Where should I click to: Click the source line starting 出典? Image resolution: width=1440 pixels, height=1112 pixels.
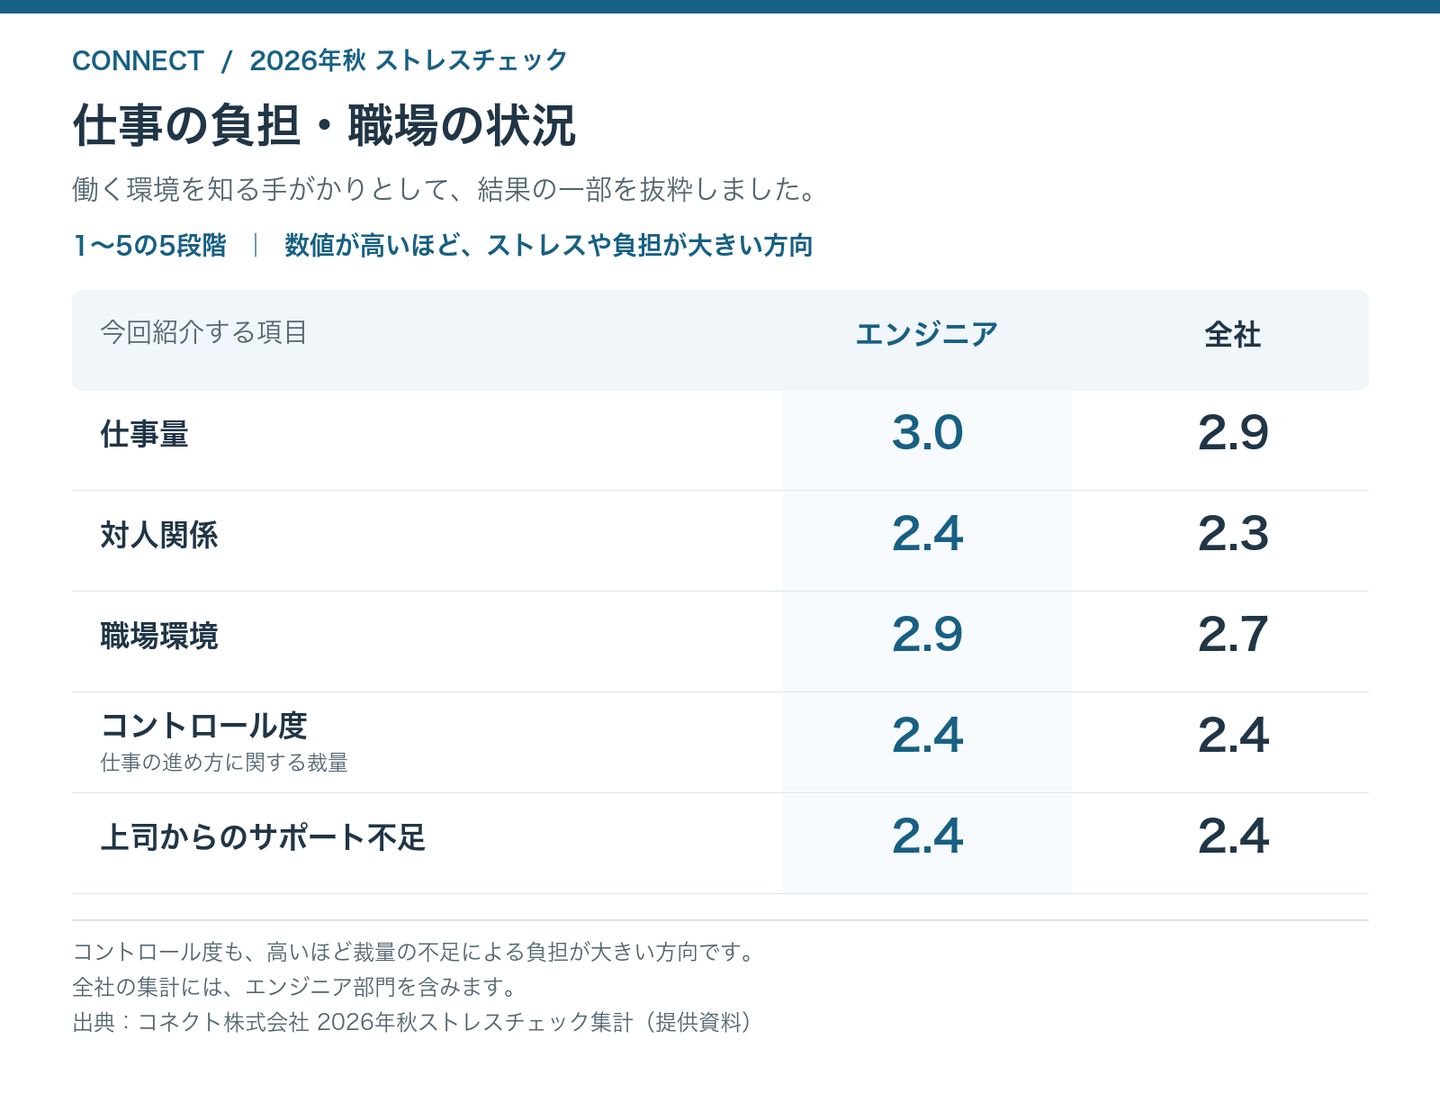pyautogui.click(x=413, y=1022)
